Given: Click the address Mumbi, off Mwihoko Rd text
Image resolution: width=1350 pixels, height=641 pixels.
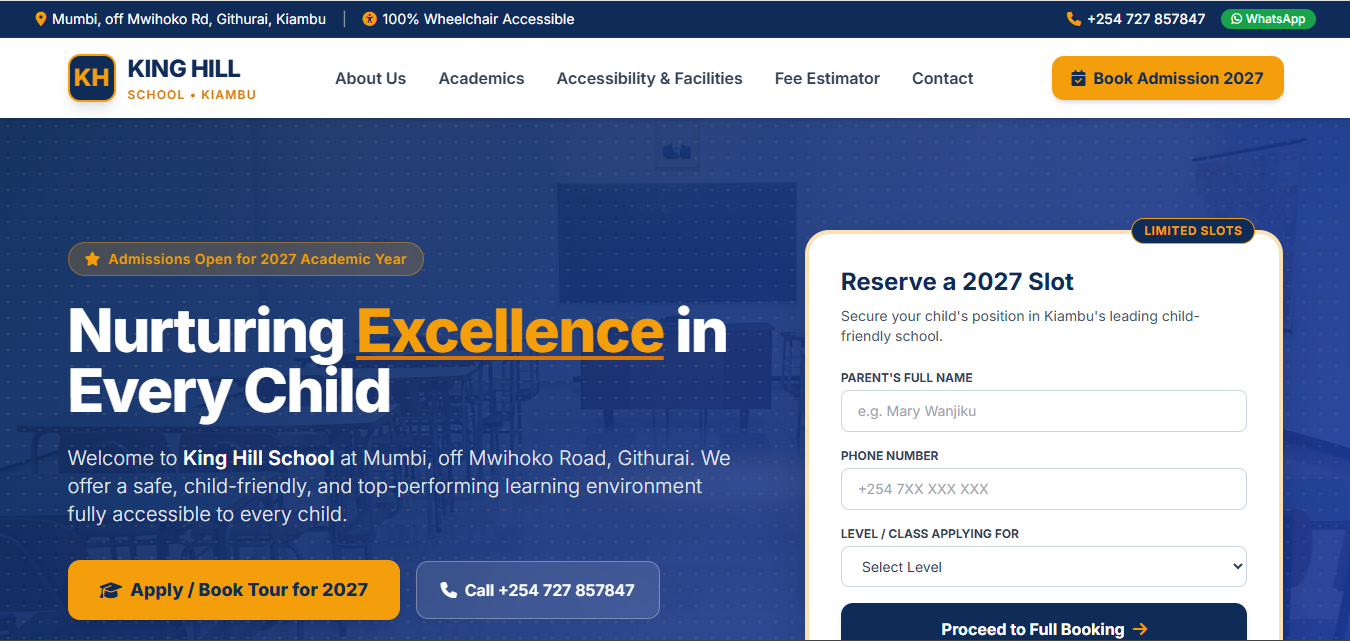Looking at the screenshot, I should [x=189, y=19].
